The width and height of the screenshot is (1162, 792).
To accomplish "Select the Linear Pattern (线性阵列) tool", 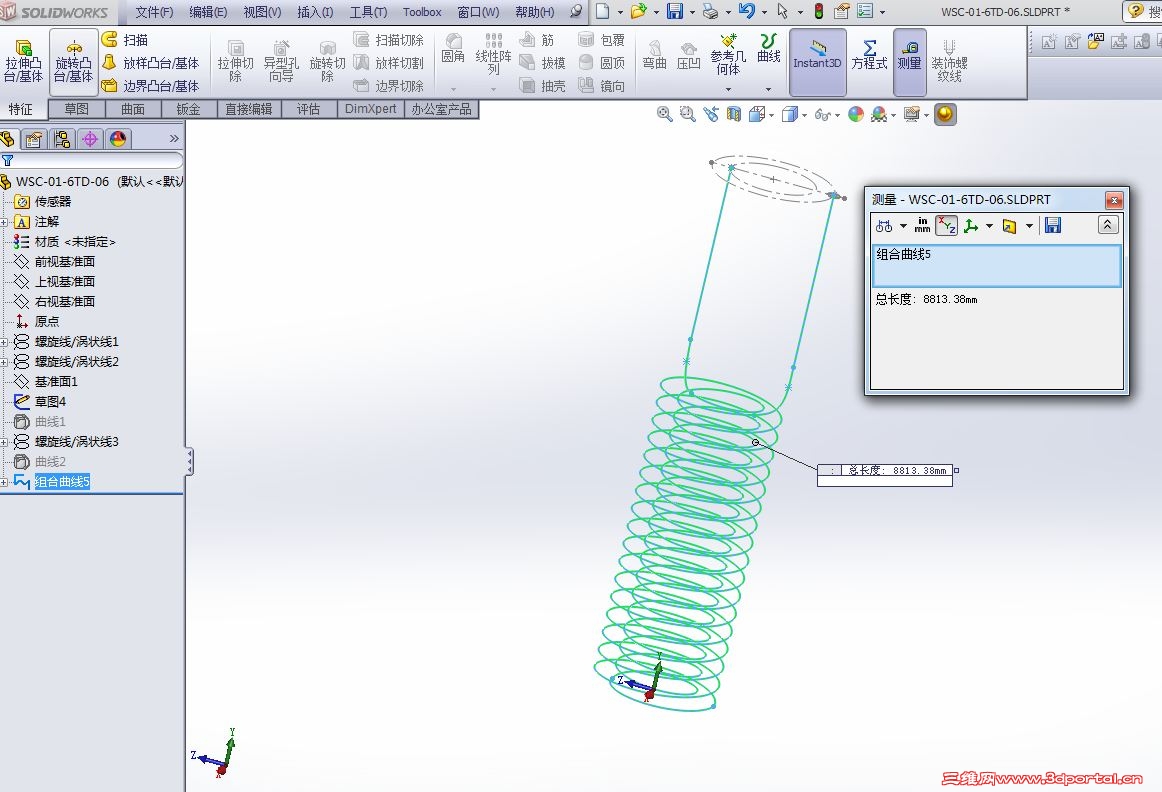I will click(493, 54).
